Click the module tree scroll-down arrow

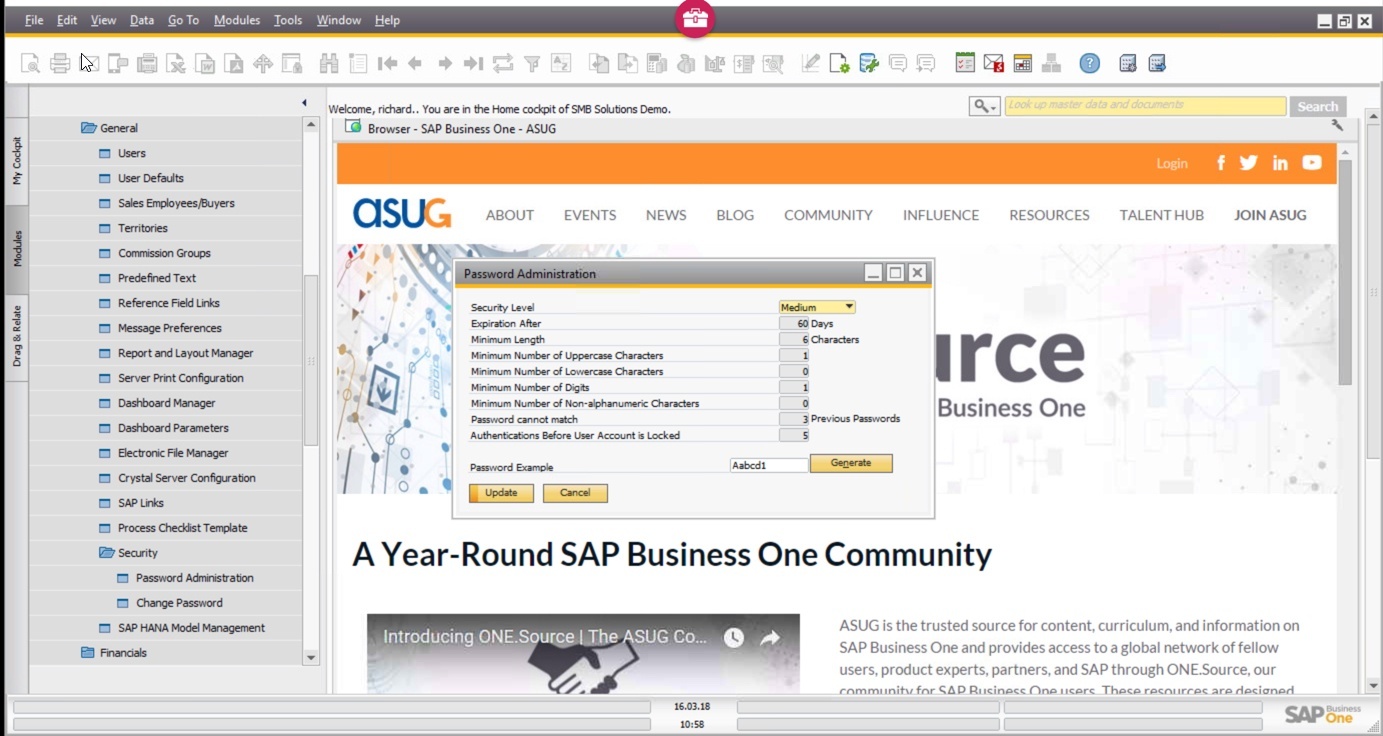(311, 658)
